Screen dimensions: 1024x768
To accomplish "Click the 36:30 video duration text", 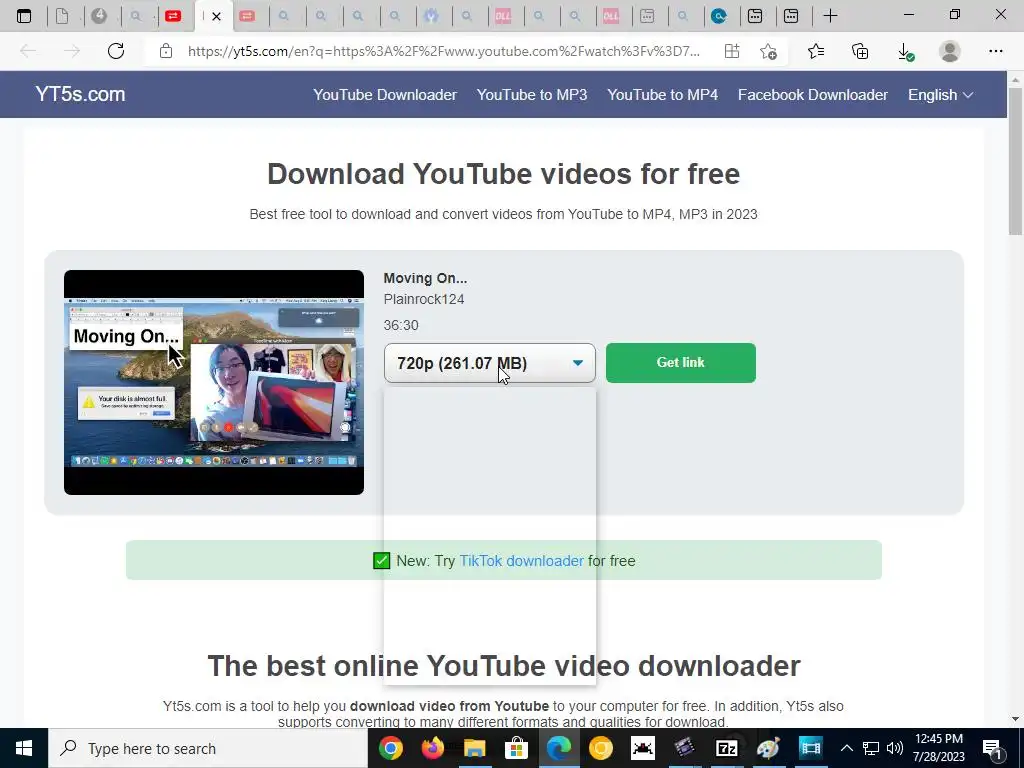I will coord(401,325).
